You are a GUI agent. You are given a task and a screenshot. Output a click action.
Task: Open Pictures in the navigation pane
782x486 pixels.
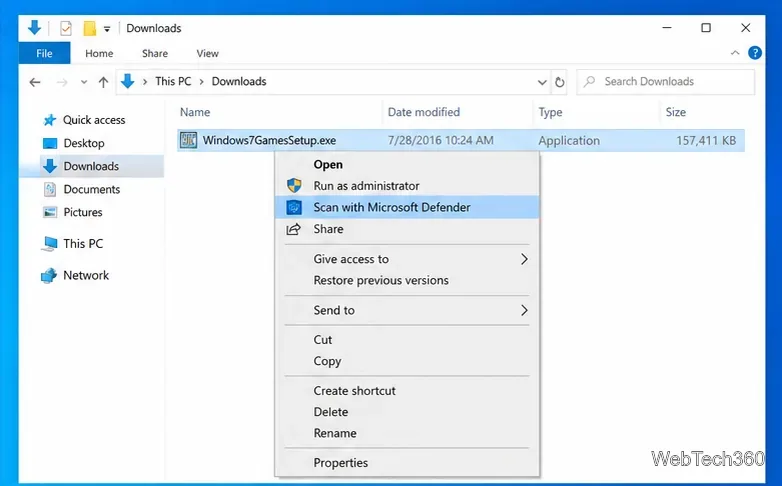point(83,212)
